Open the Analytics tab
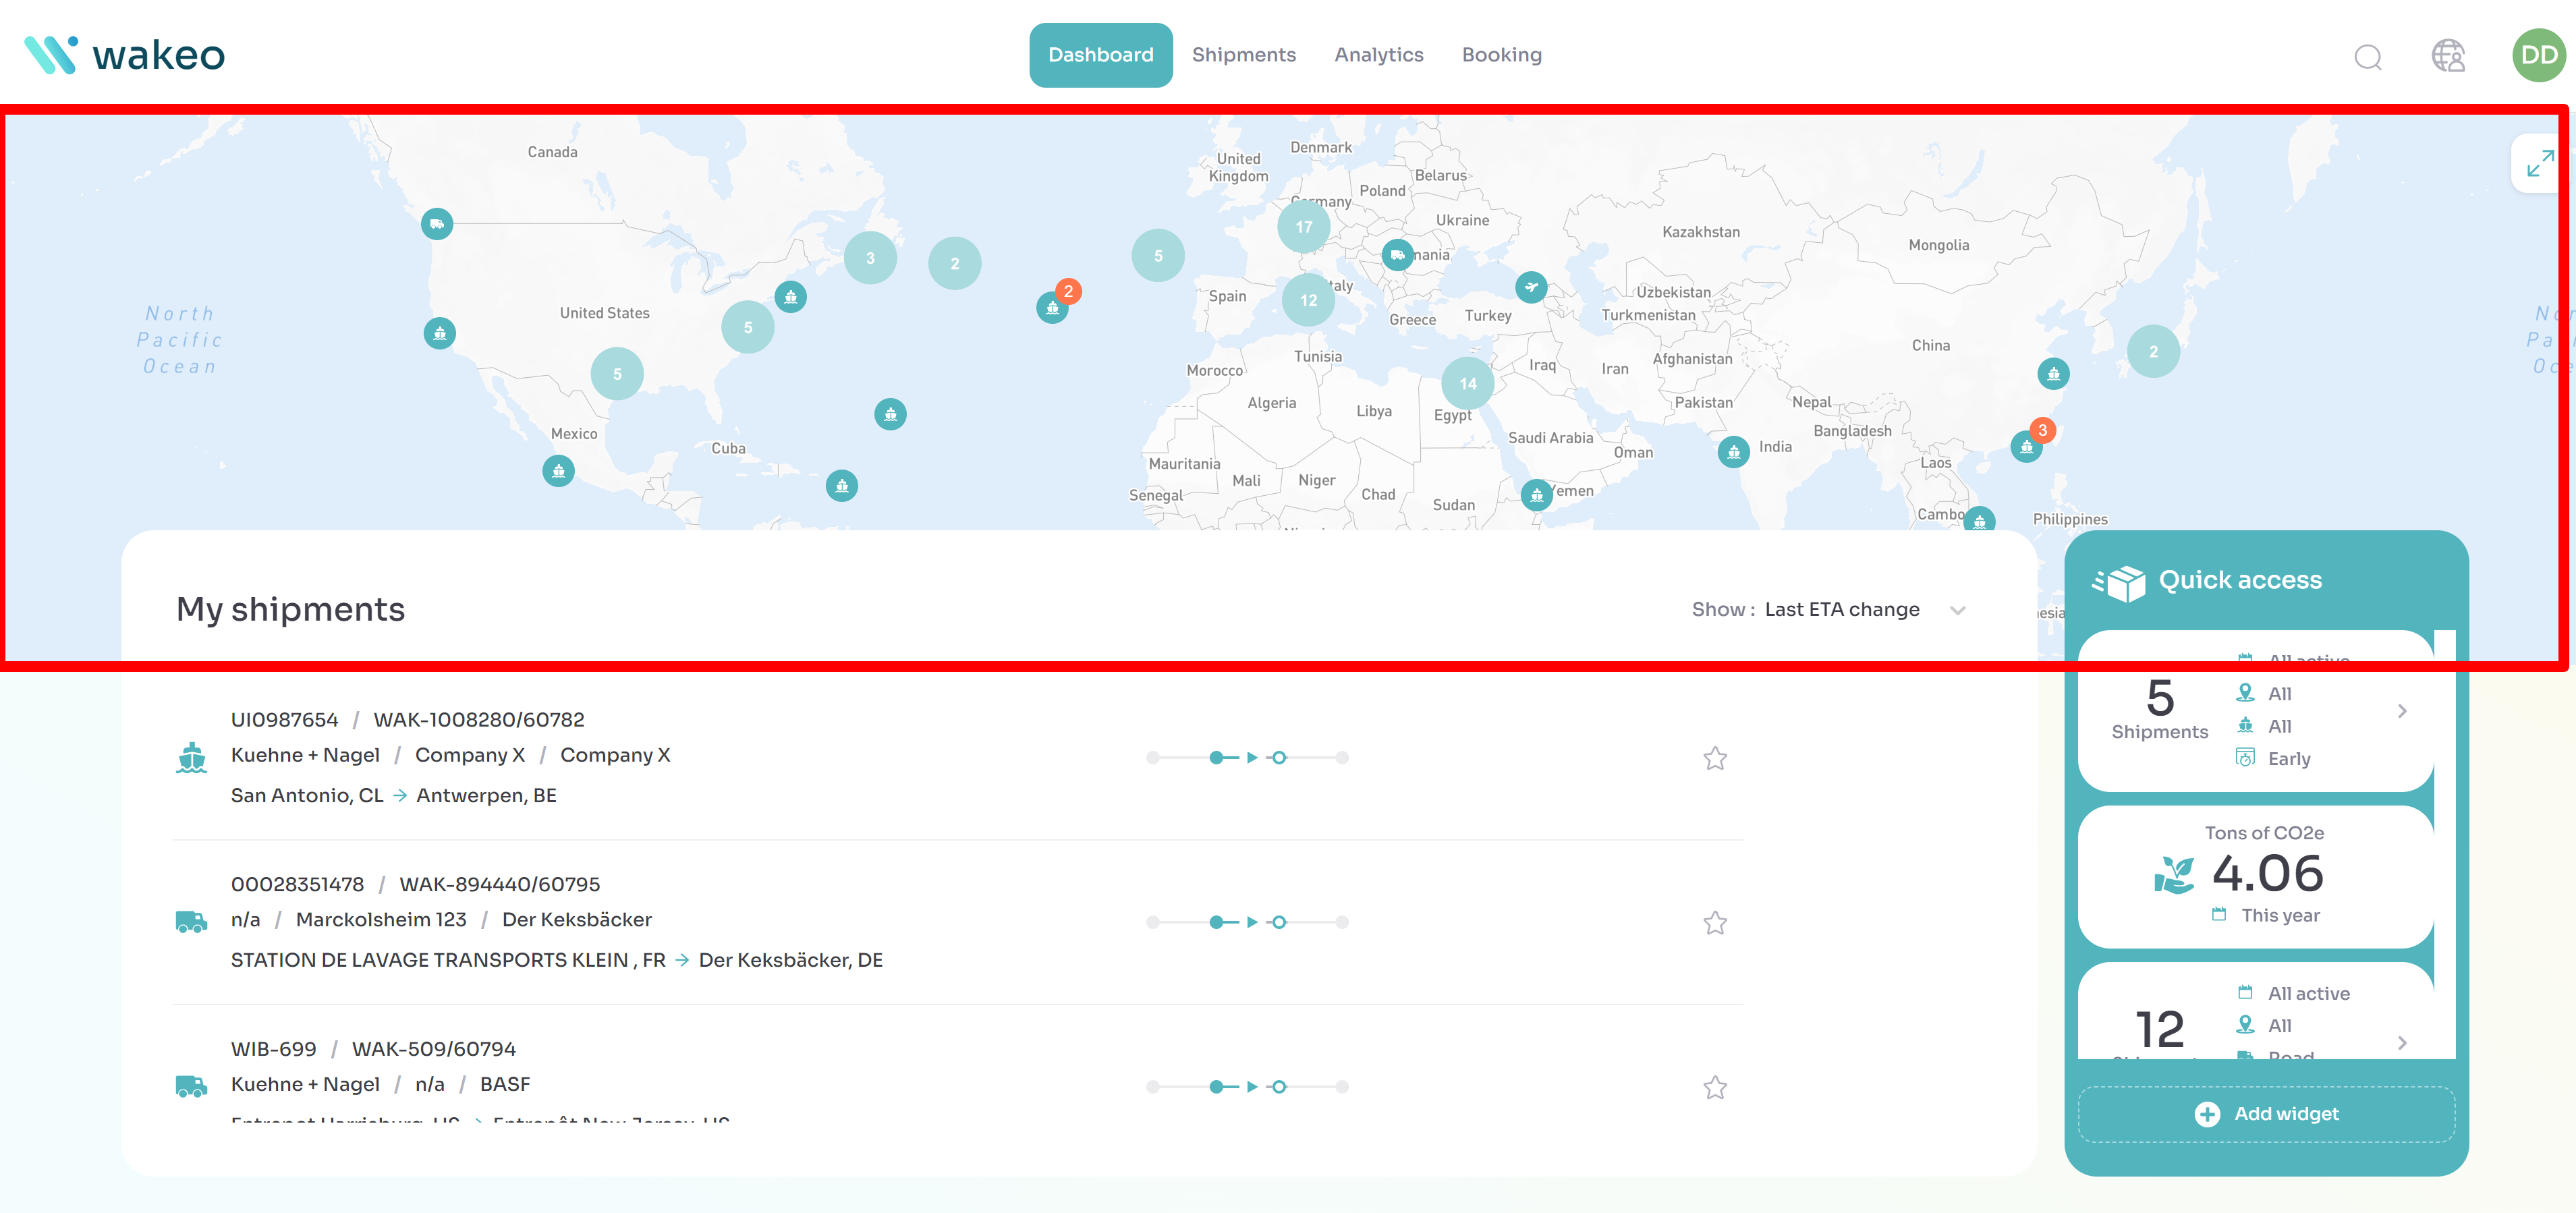This screenshot has width=2576, height=1213. (1378, 55)
